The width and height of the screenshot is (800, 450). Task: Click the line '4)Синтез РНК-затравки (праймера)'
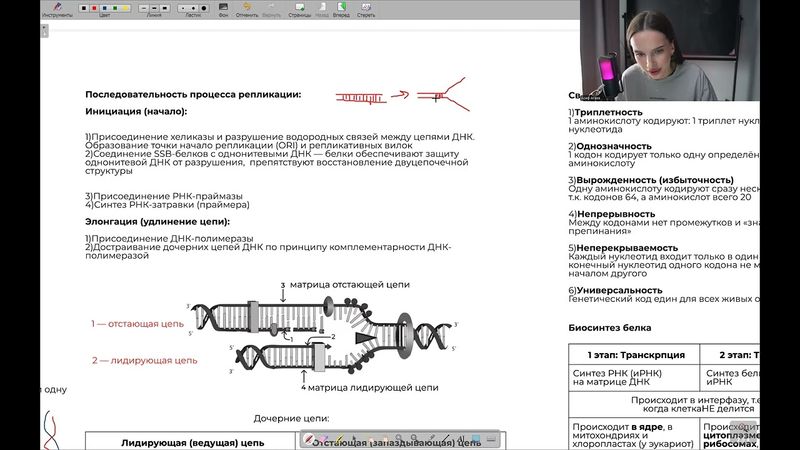pyautogui.click(x=167, y=205)
